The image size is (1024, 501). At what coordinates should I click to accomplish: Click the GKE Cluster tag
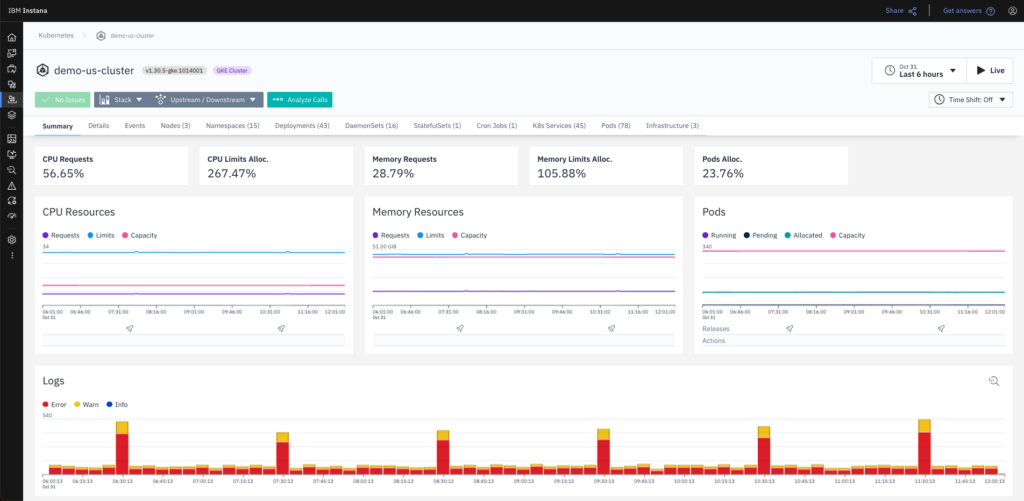pyautogui.click(x=232, y=70)
